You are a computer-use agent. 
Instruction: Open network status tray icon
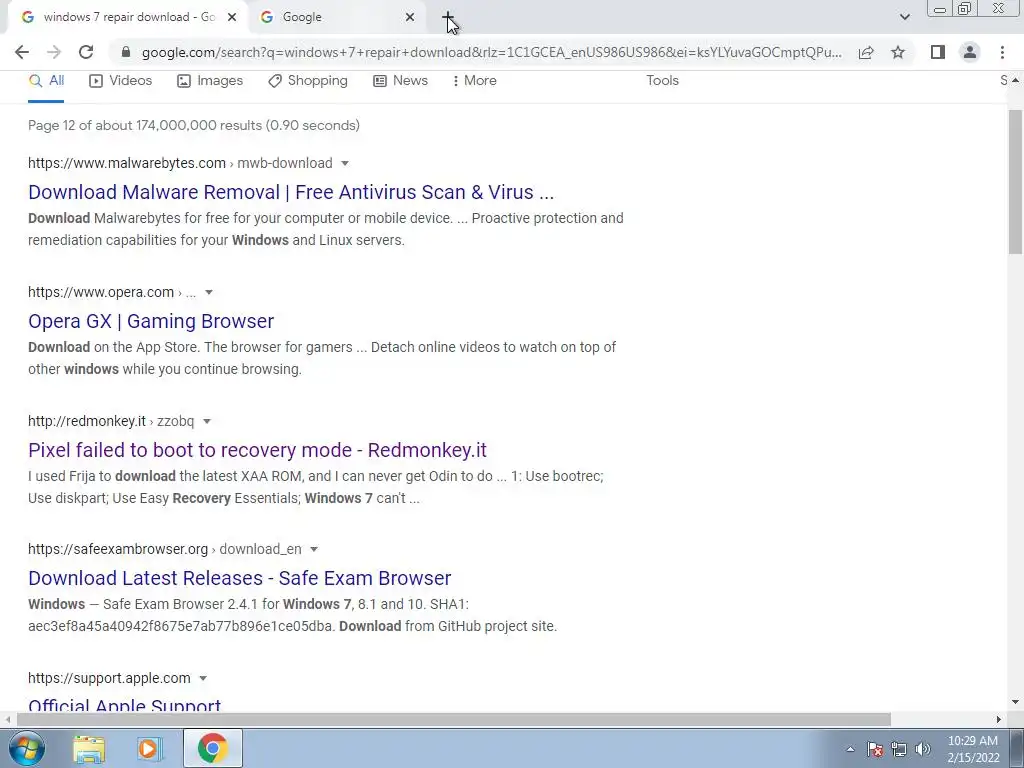coord(899,749)
